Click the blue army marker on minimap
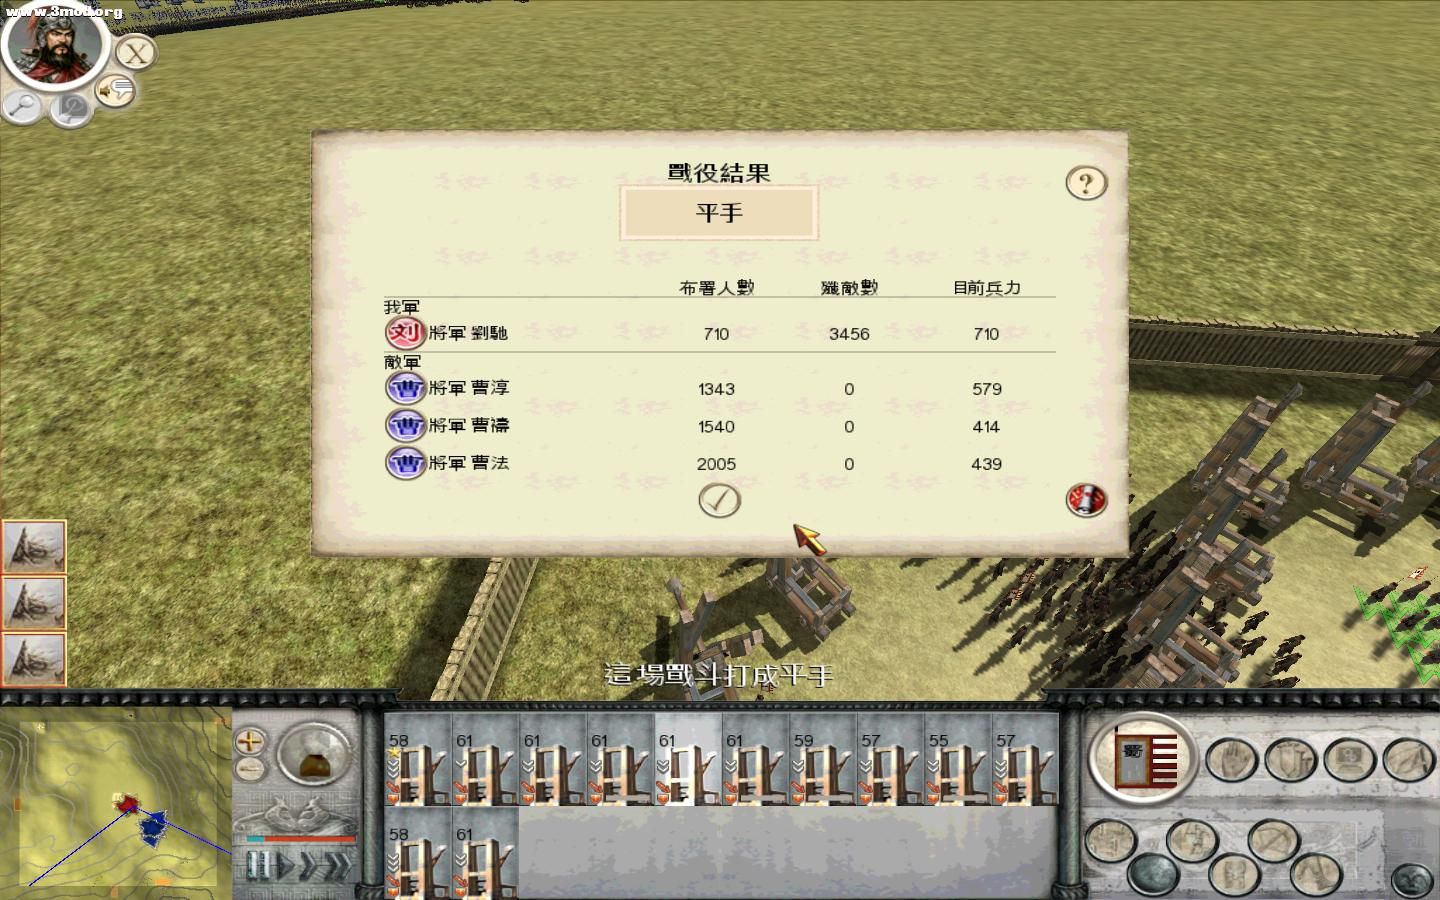Screen dimensions: 1440x900 (x=153, y=827)
